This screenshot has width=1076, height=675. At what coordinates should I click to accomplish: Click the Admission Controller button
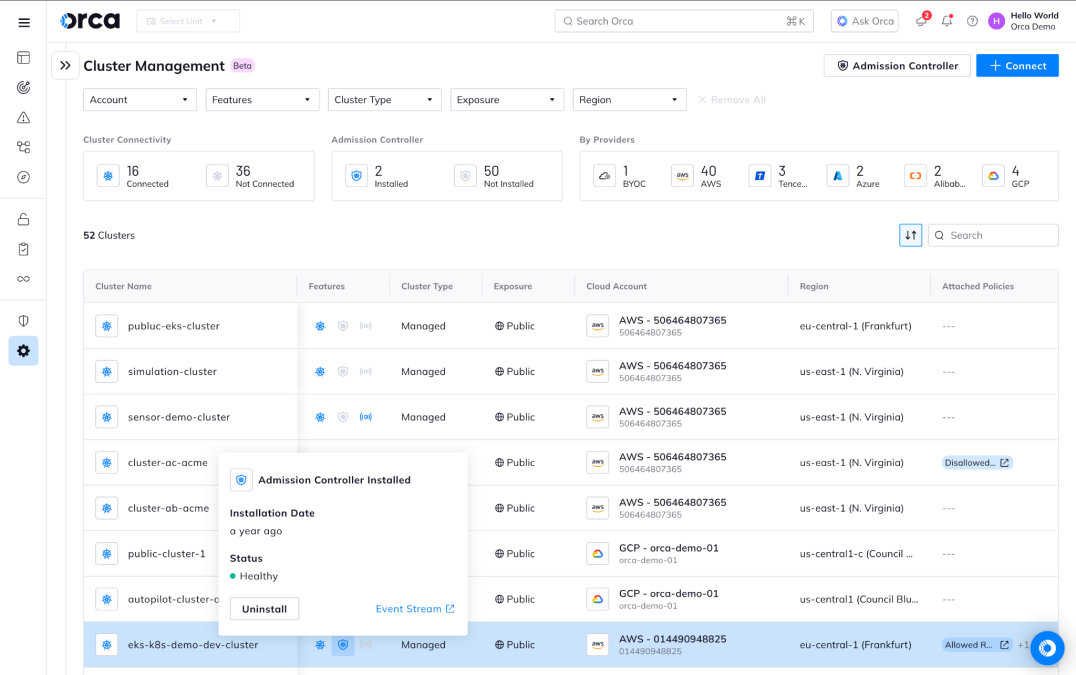[897, 66]
